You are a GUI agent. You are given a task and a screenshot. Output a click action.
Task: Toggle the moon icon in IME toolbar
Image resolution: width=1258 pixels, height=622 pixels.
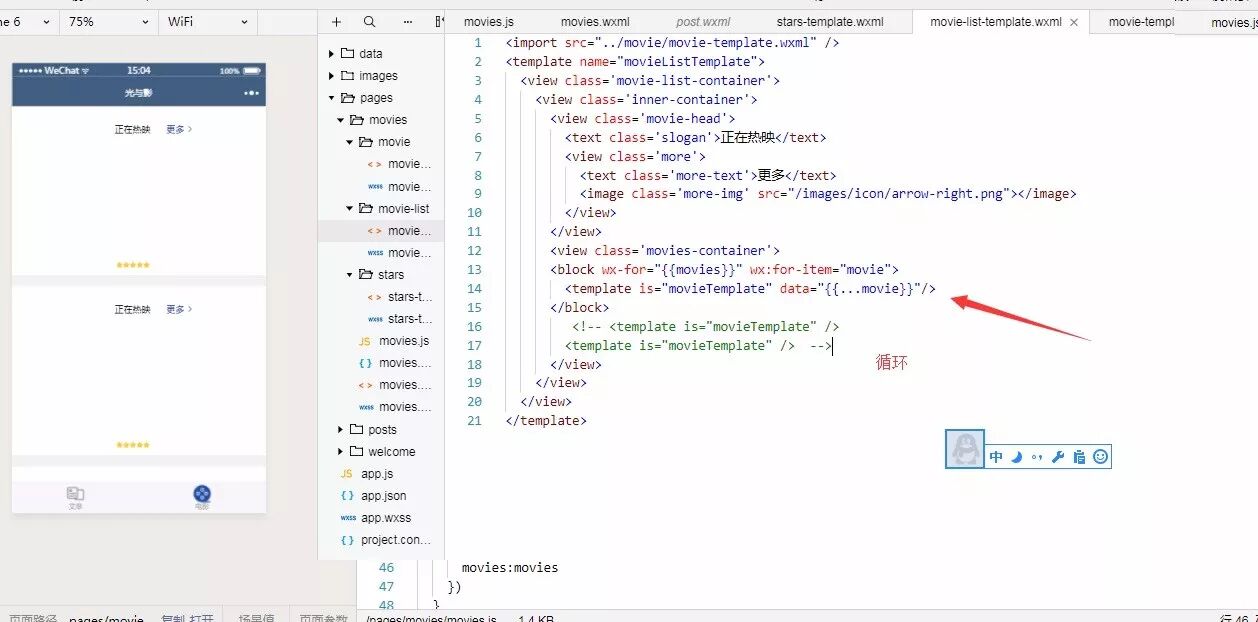click(x=1017, y=457)
